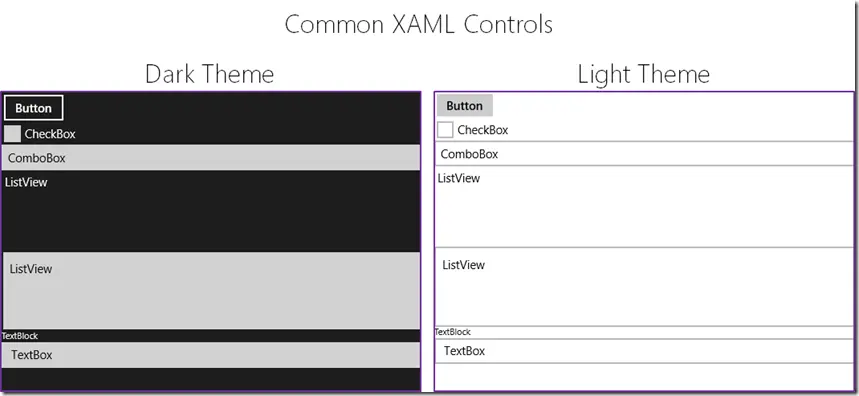This screenshot has width=859, height=396.
Task: Open the Light Theme ComboBox
Action: click(x=644, y=154)
